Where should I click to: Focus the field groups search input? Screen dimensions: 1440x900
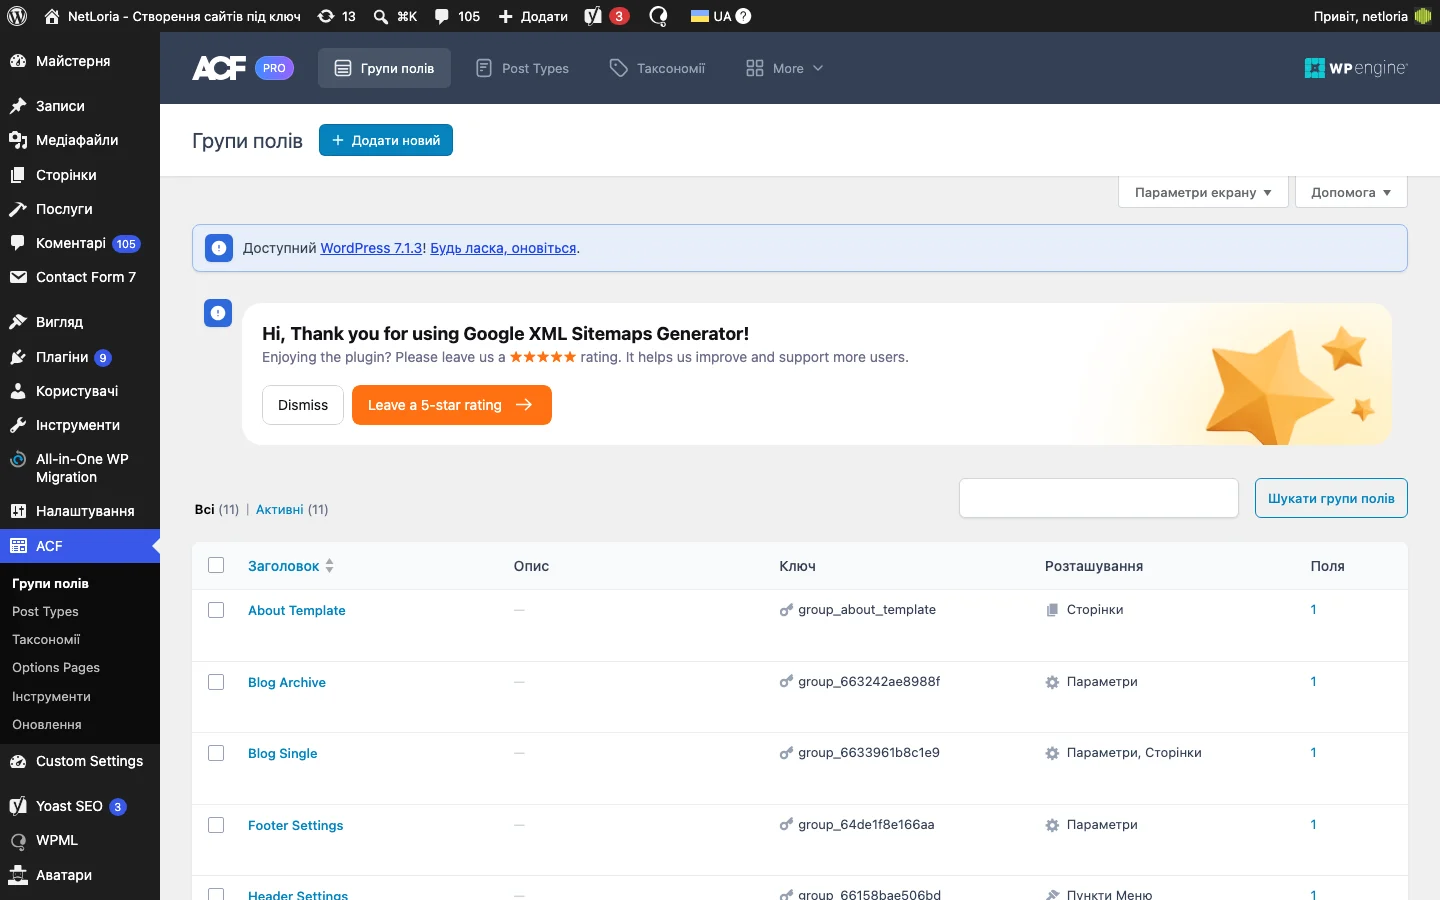click(1099, 498)
